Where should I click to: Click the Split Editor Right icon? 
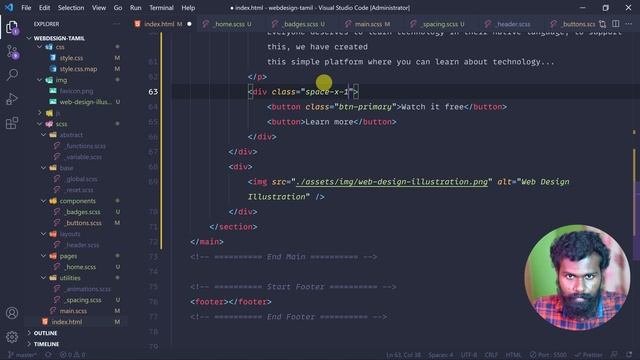click(616, 24)
